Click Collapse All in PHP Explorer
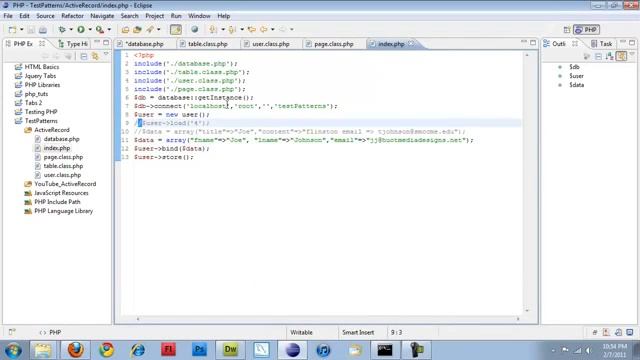 [84, 56]
